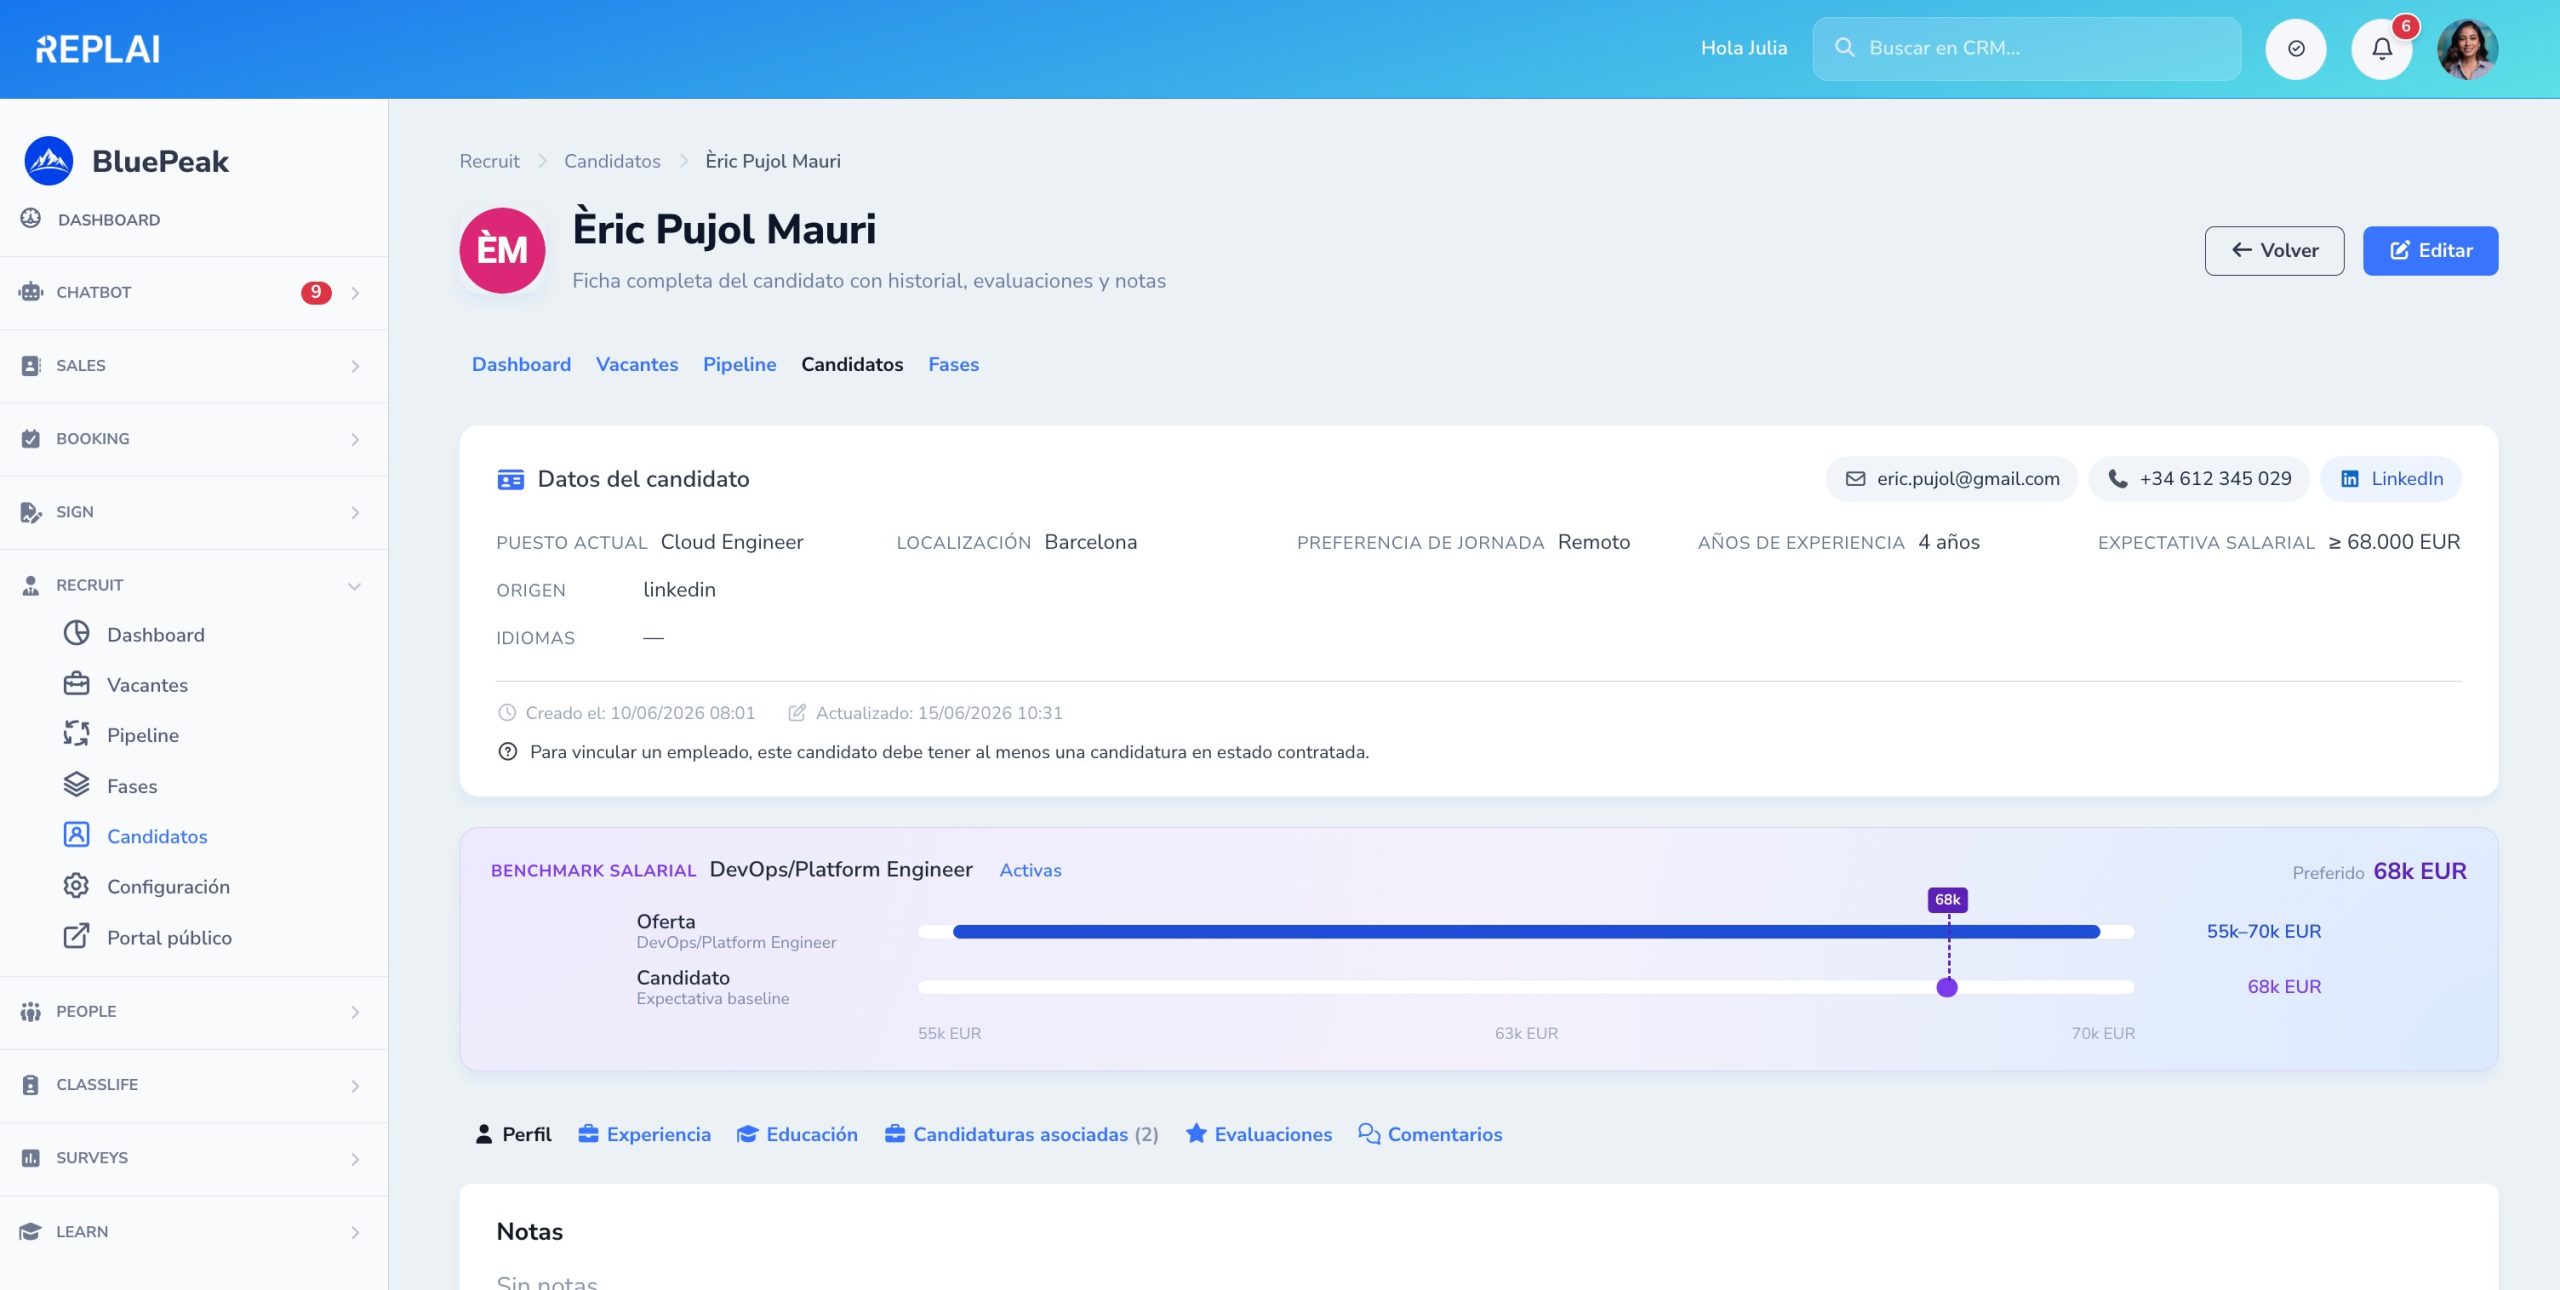
Task: Expand the Learn menu chevron
Action: (355, 1232)
